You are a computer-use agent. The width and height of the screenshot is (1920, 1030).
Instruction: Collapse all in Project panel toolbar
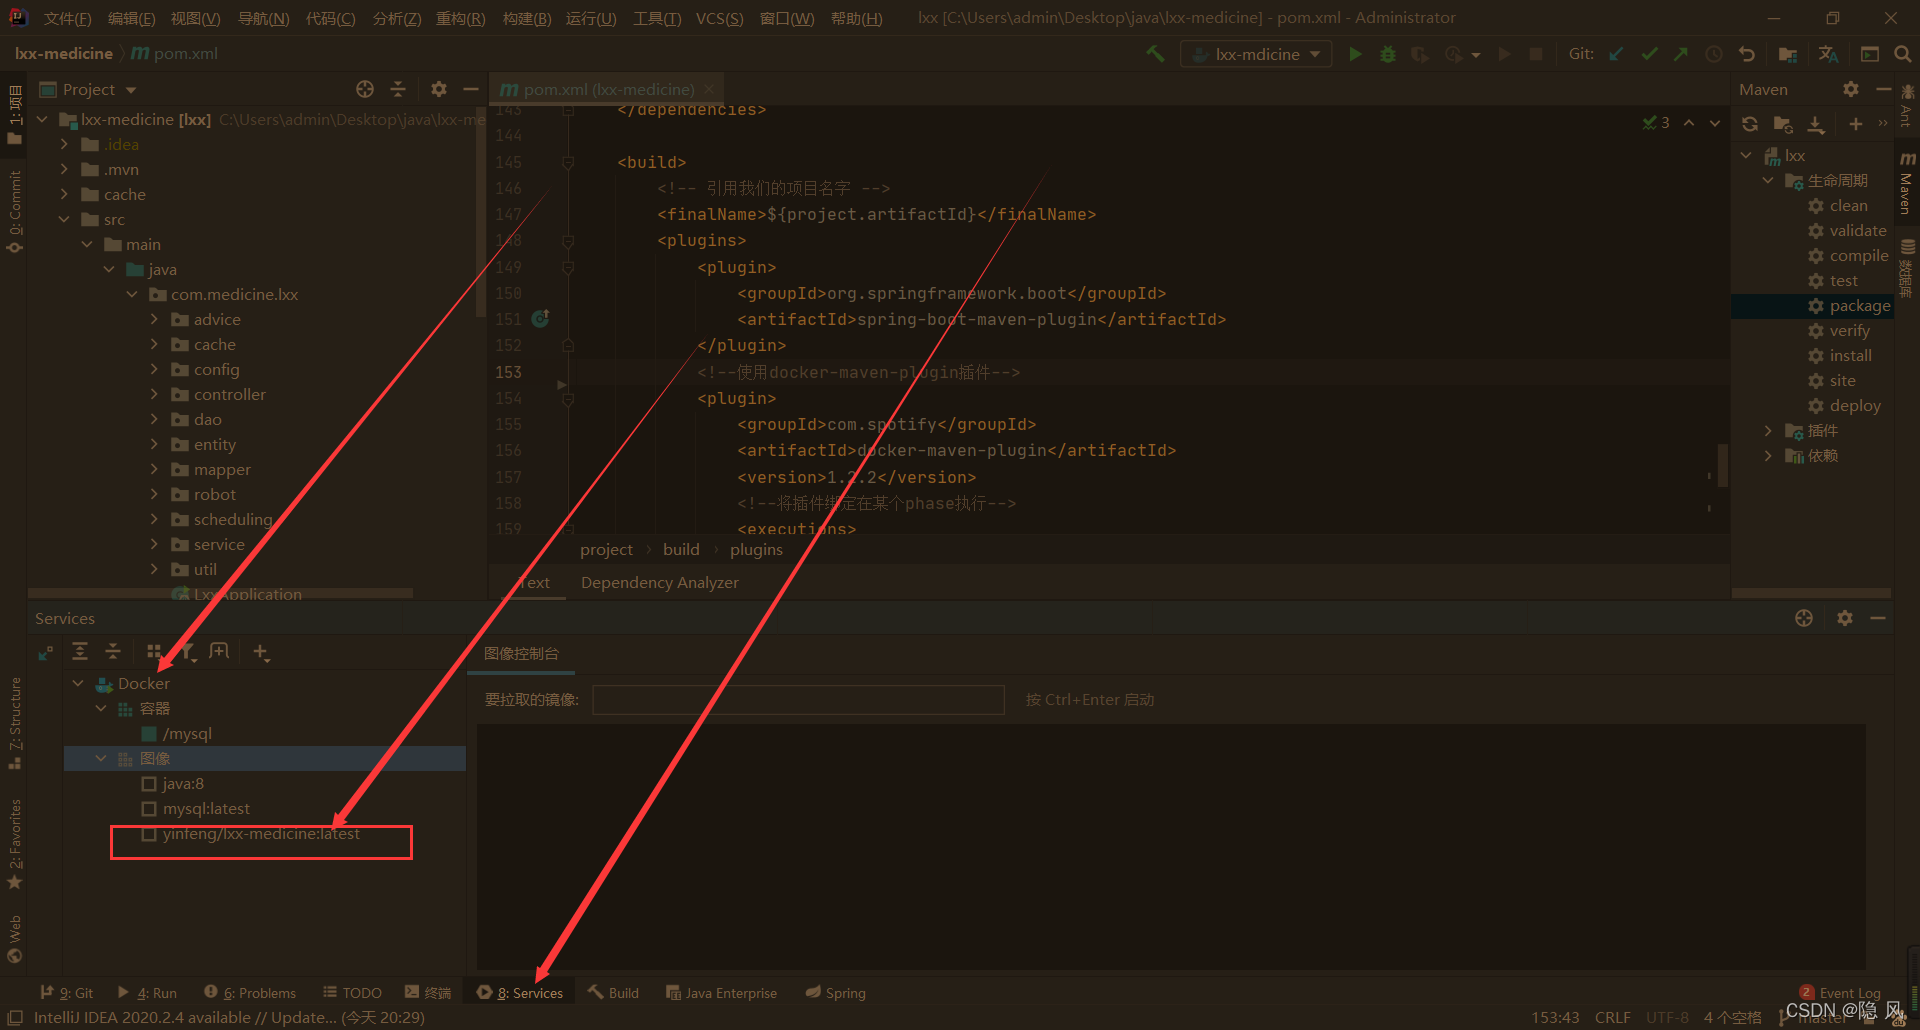pyautogui.click(x=398, y=89)
